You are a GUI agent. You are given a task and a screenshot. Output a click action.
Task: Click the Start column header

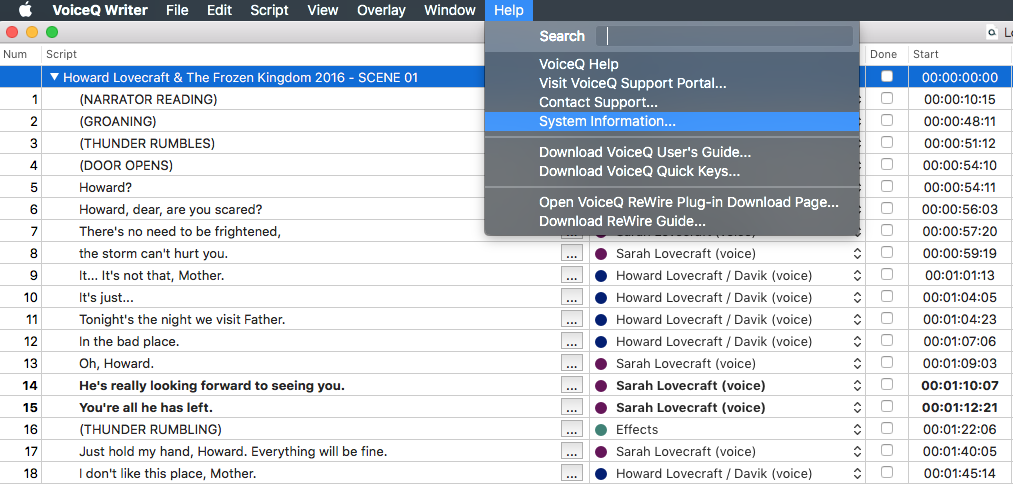pos(925,54)
